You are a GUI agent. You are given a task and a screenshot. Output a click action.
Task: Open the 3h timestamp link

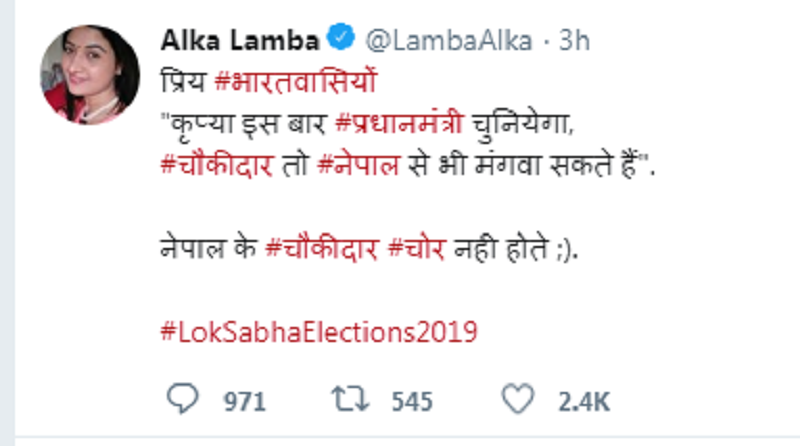[x=573, y=41]
